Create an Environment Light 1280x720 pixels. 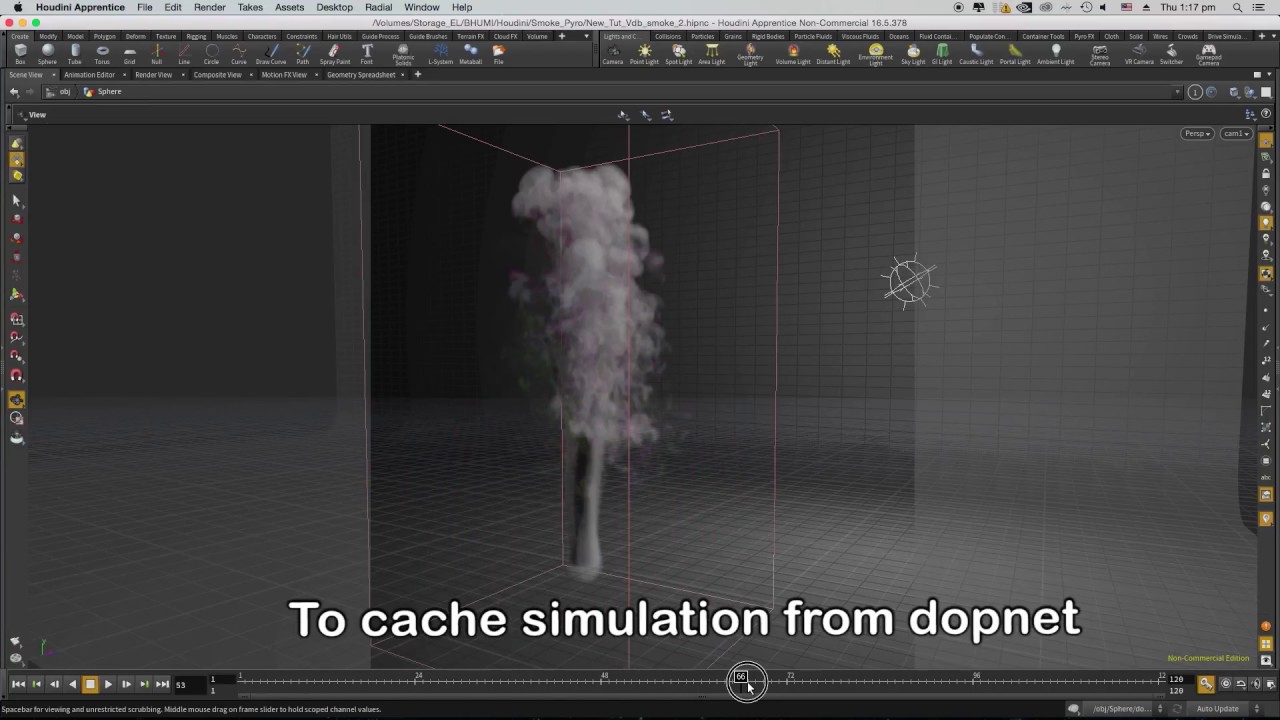pos(876,55)
